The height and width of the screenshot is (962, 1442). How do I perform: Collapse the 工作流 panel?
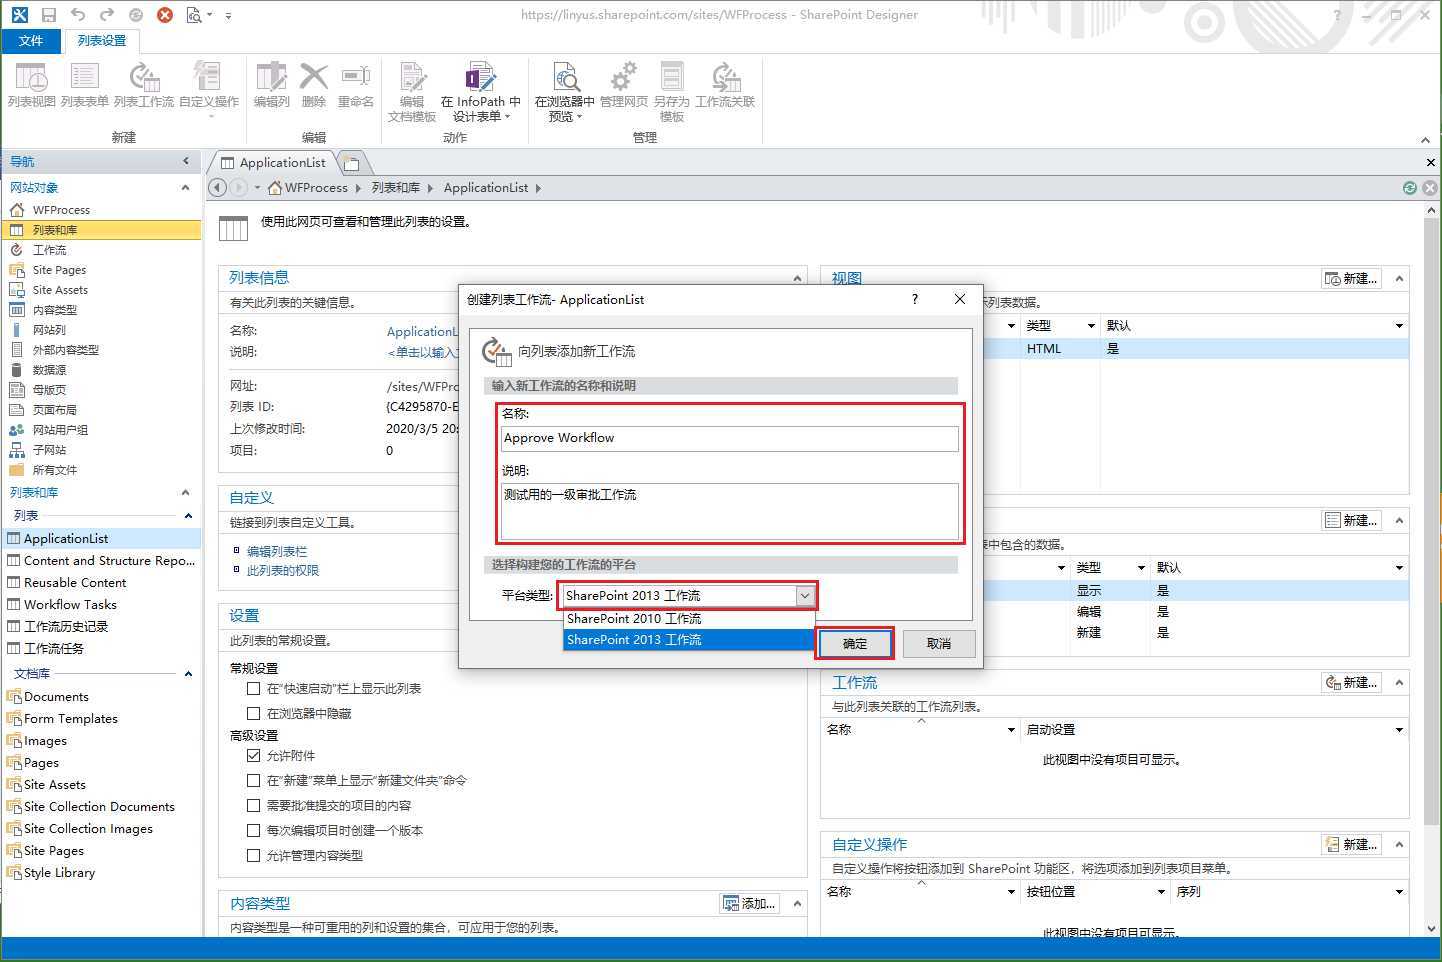point(1399,683)
